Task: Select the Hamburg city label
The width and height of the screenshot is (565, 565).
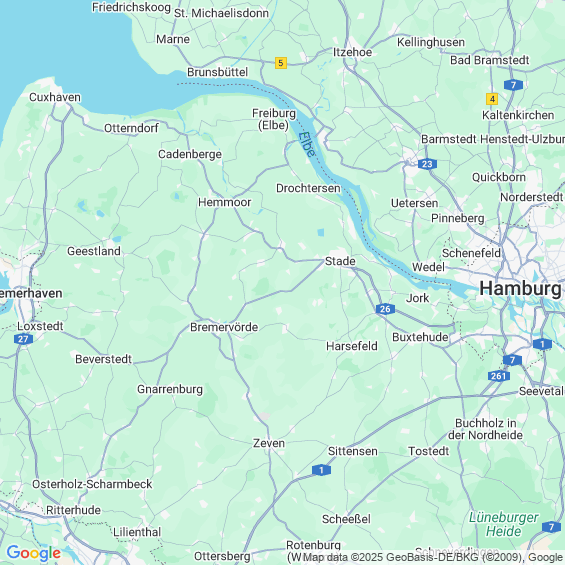Action: pyautogui.click(x=520, y=288)
